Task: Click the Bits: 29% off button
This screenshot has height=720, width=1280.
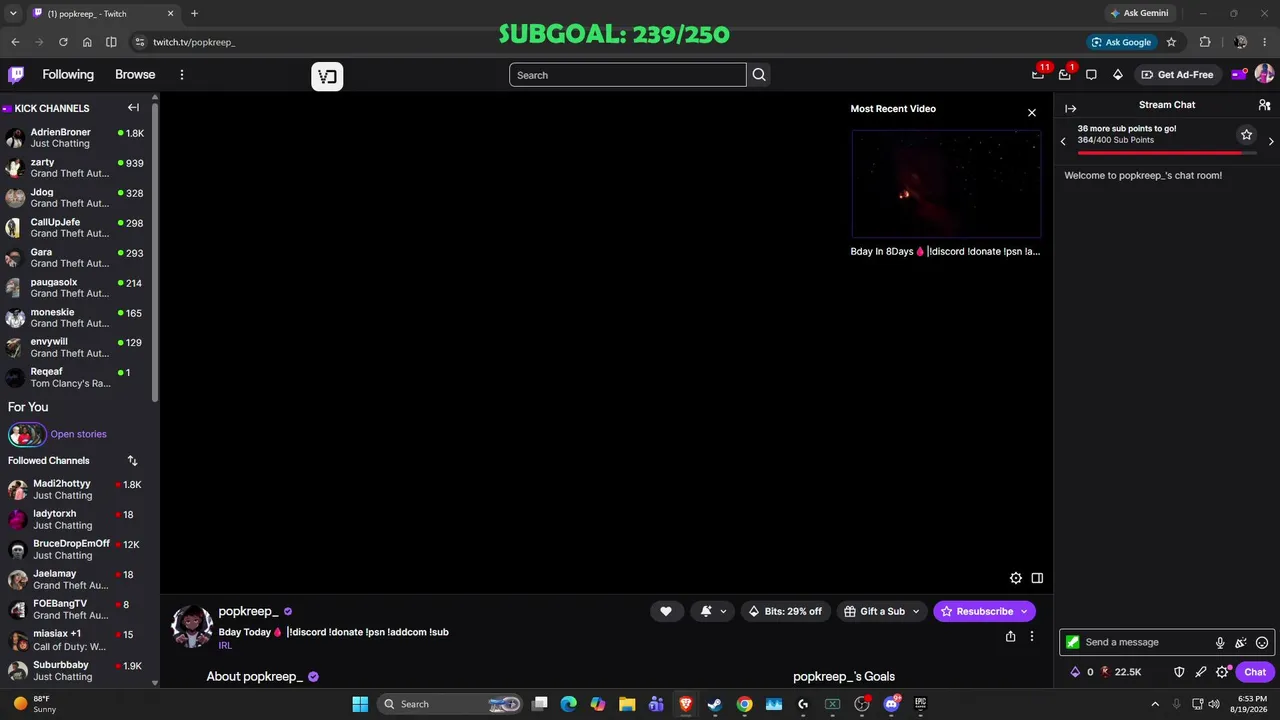Action: tap(785, 611)
